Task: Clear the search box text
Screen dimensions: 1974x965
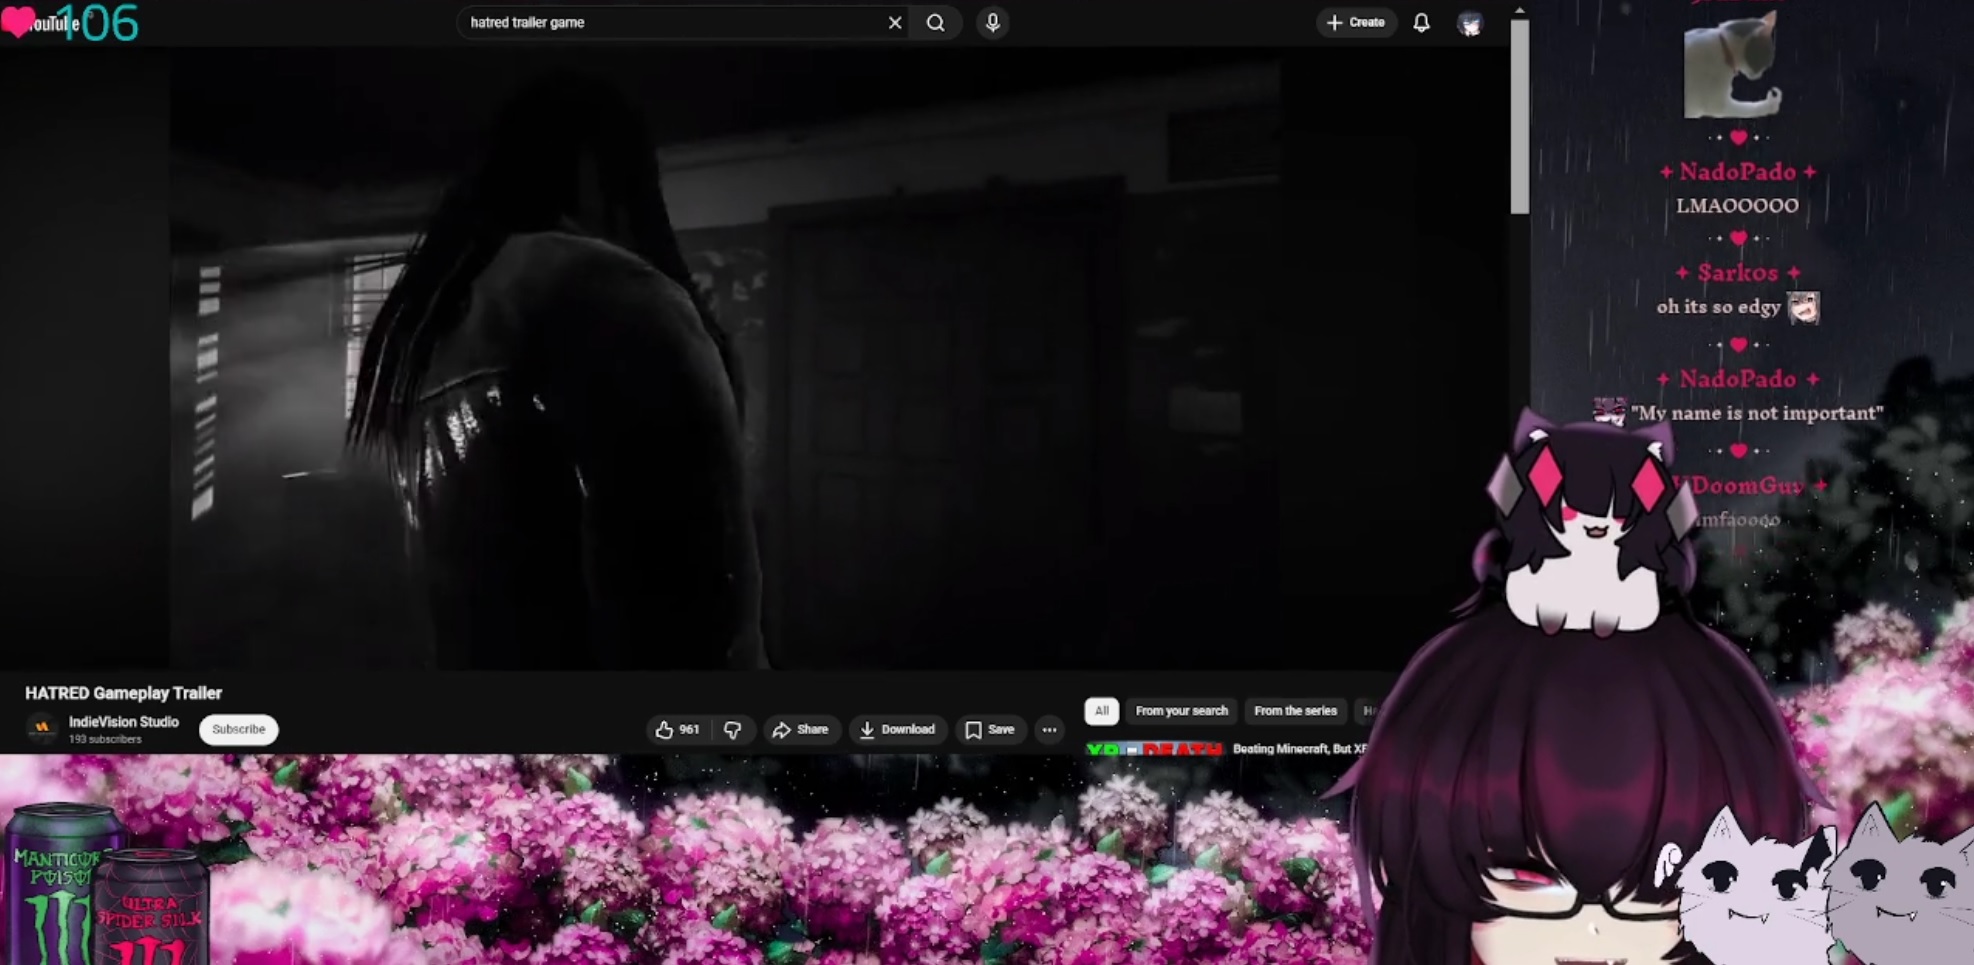Action: pyautogui.click(x=895, y=23)
